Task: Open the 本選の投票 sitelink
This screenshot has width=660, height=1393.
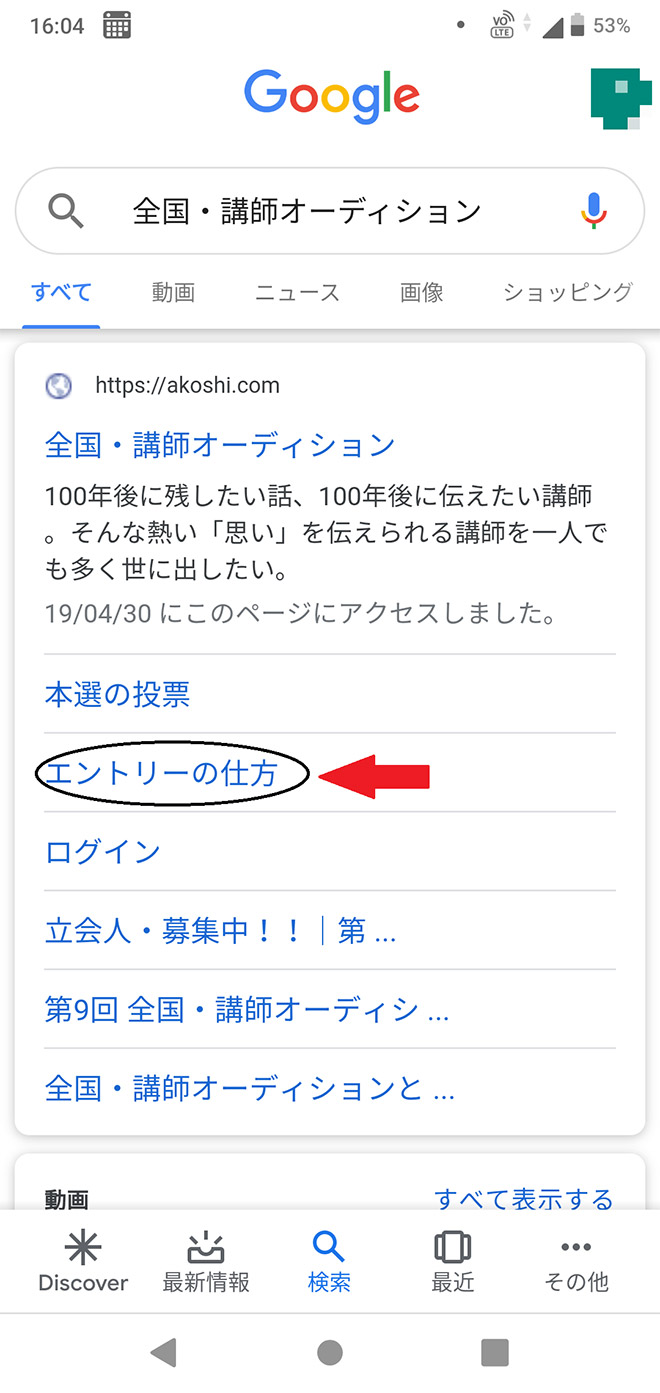Action: point(117,694)
